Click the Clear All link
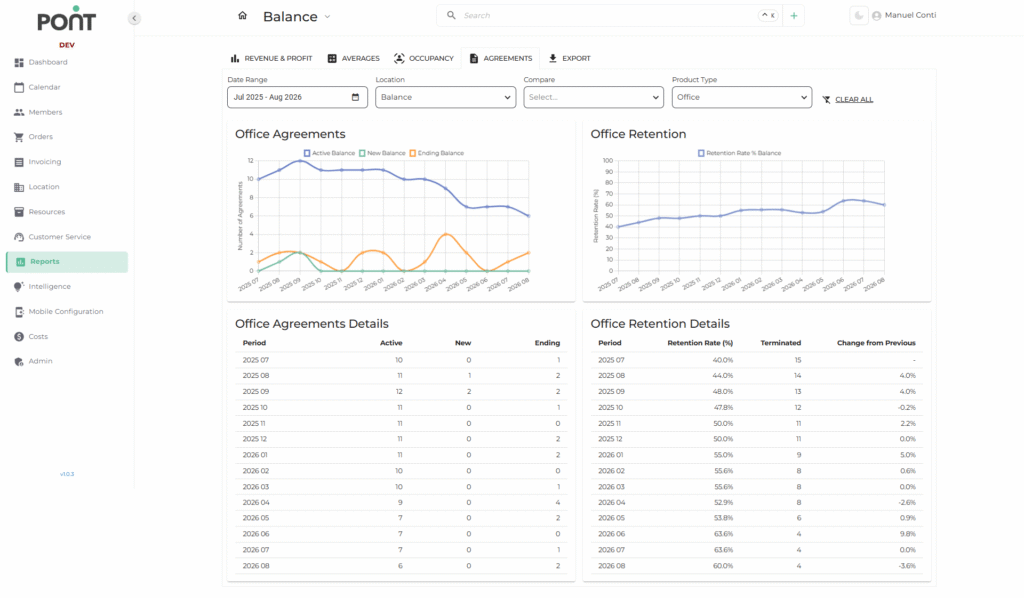The height and width of the screenshot is (599, 1024). click(x=853, y=99)
